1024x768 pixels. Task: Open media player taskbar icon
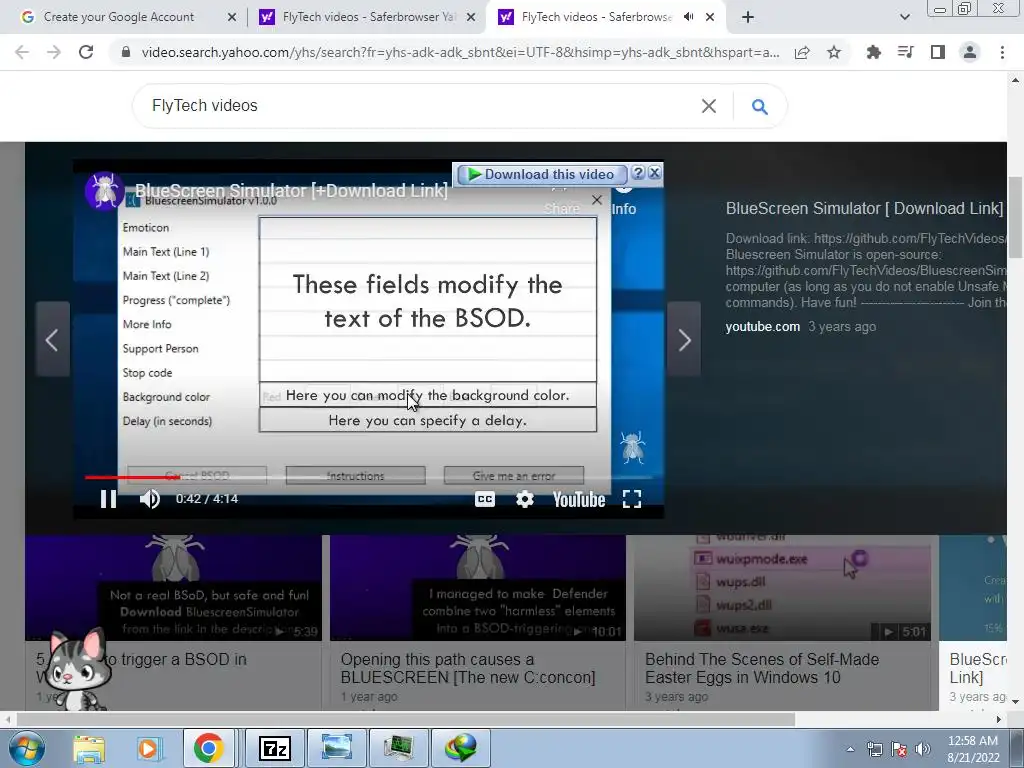click(x=148, y=748)
